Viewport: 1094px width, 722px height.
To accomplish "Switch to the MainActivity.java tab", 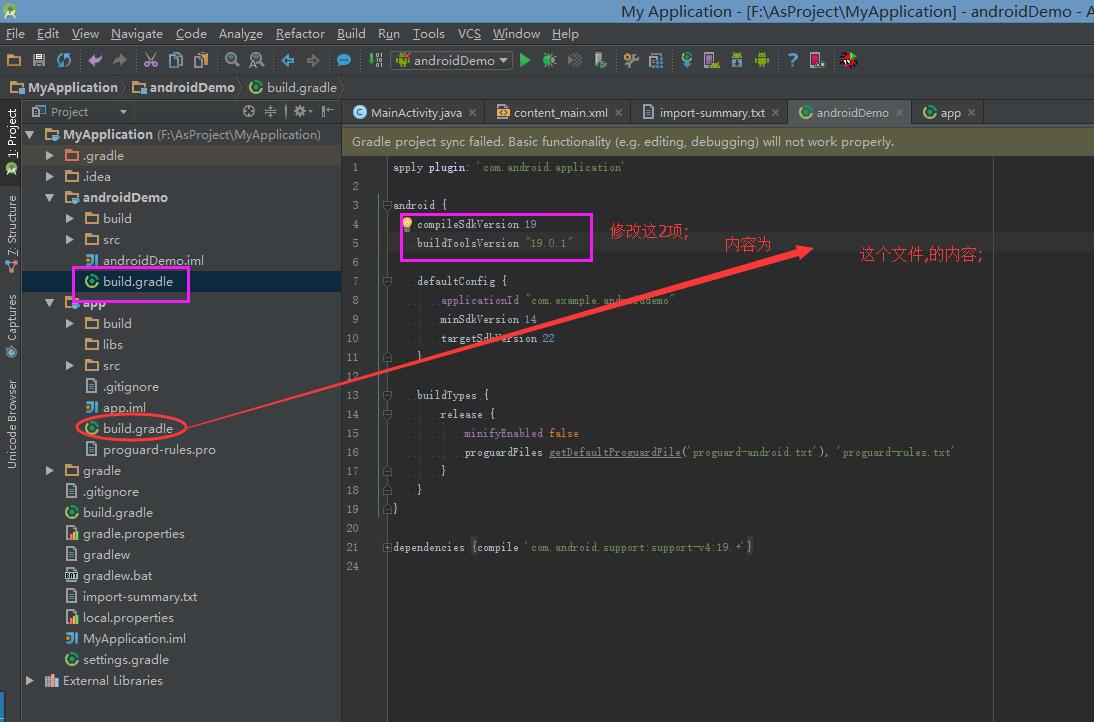I will 416,112.
